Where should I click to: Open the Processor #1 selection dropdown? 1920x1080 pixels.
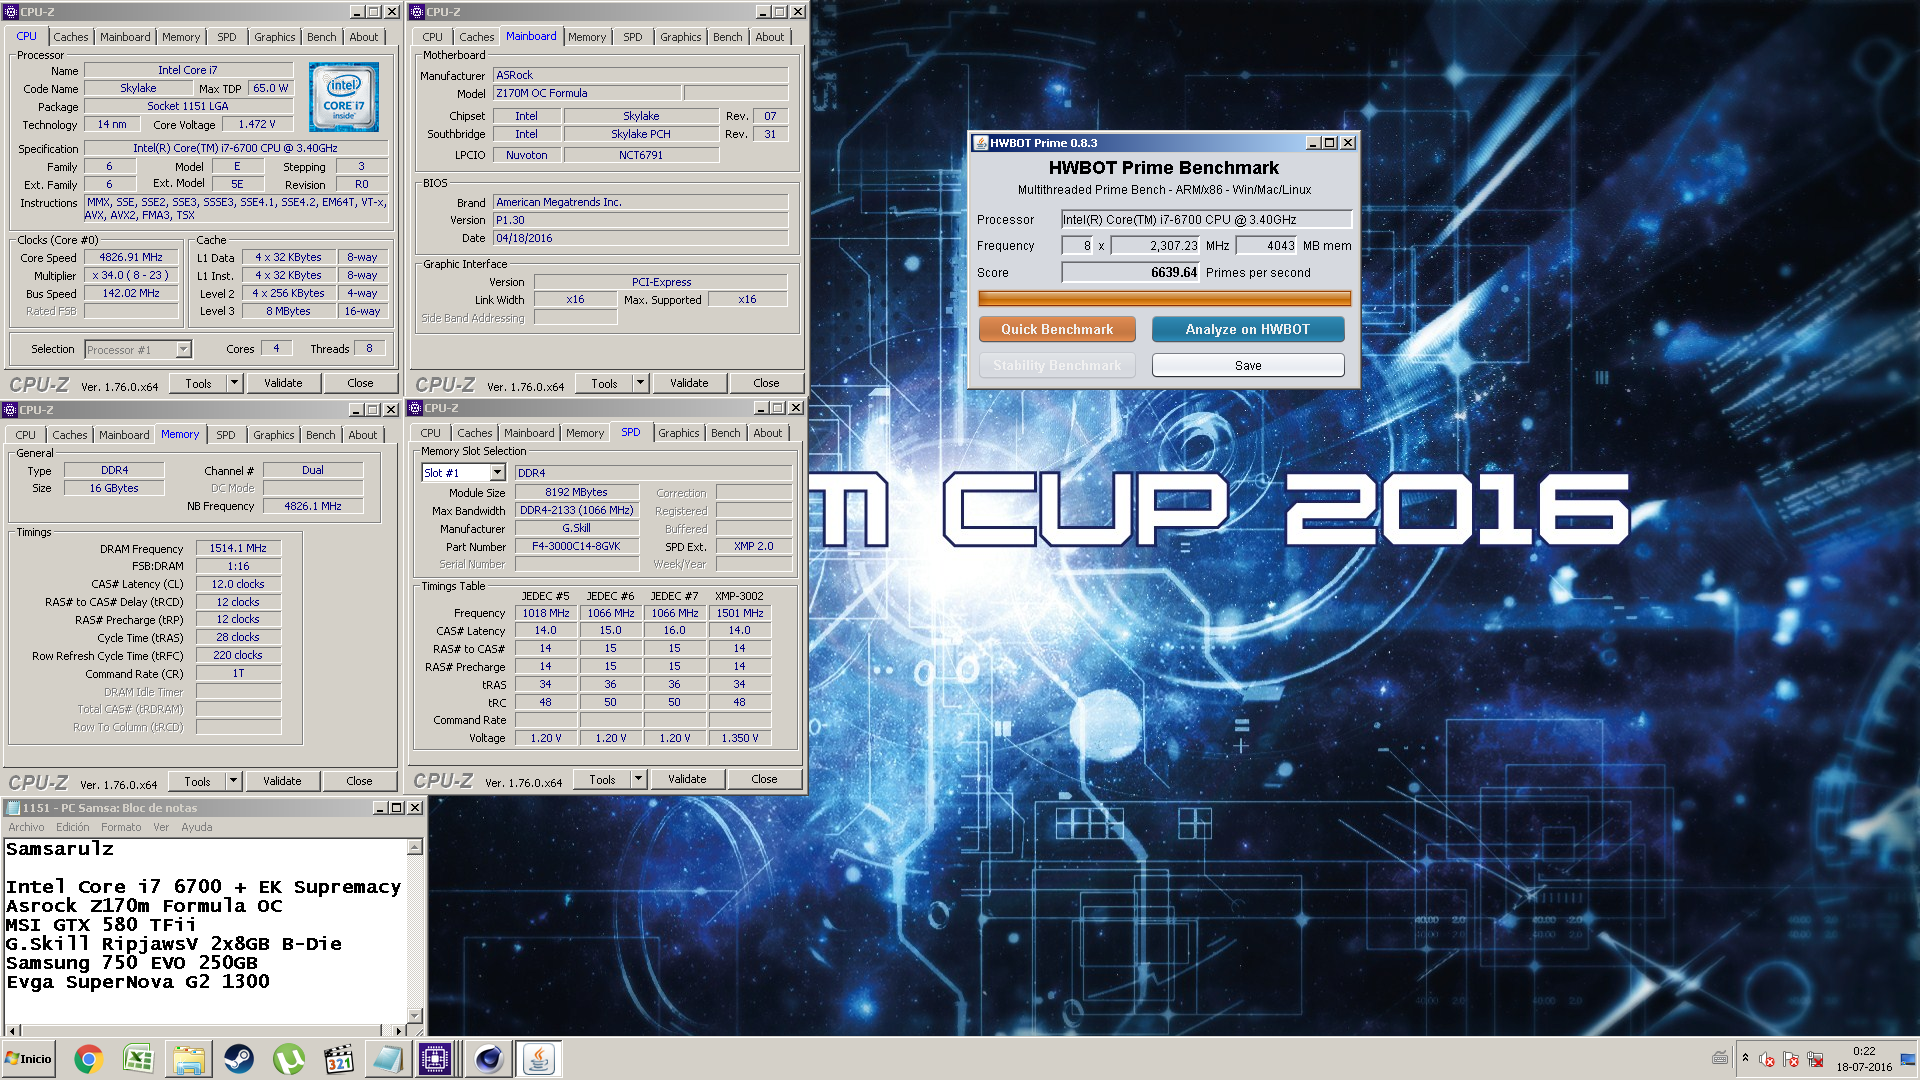coord(183,350)
